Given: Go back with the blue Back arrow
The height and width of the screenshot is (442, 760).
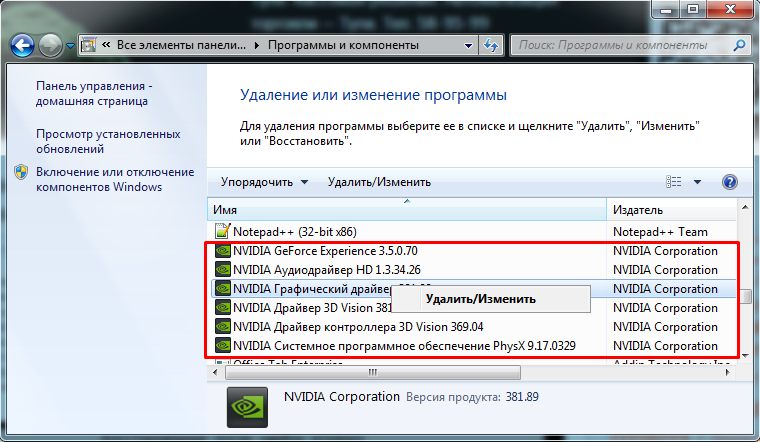Looking at the screenshot, I should (x=22, y=46).
